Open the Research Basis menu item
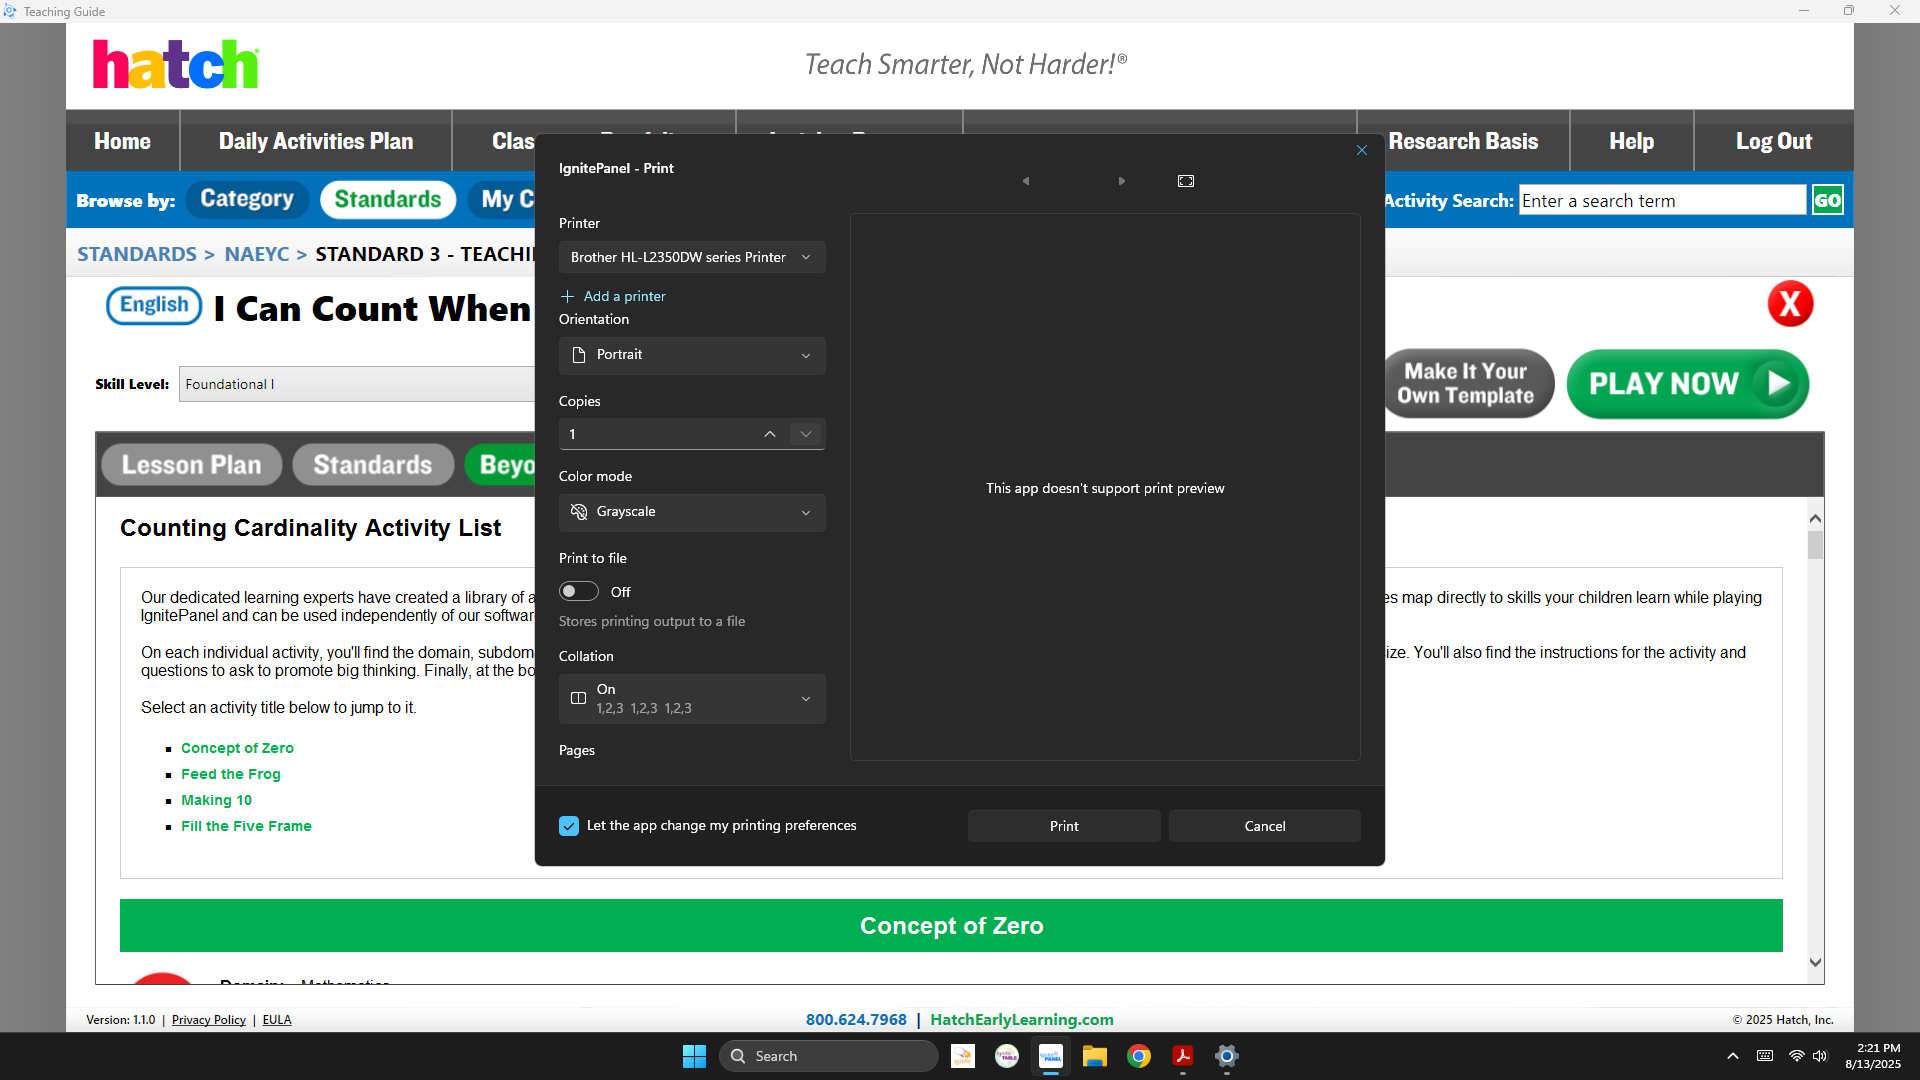 pos(1462,141)
